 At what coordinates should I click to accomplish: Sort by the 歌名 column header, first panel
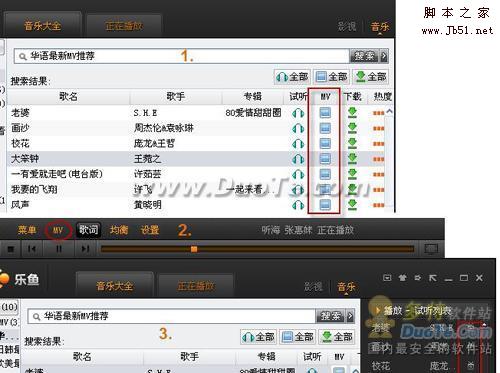pos(68,97)
